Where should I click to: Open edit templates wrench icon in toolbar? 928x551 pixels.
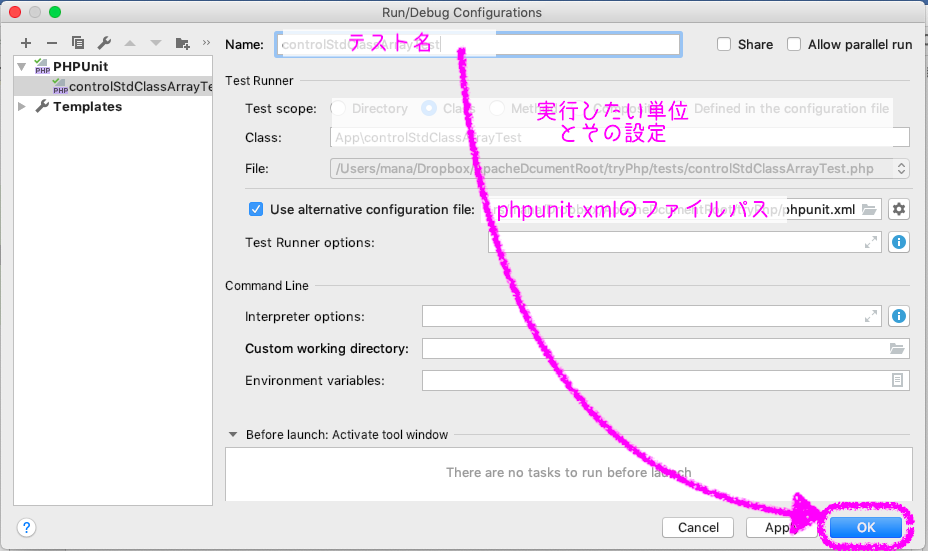pos(104,43)
